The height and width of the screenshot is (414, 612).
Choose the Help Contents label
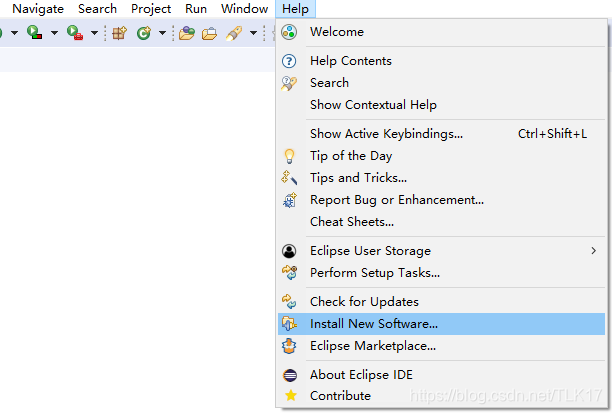tap(351, 61)
